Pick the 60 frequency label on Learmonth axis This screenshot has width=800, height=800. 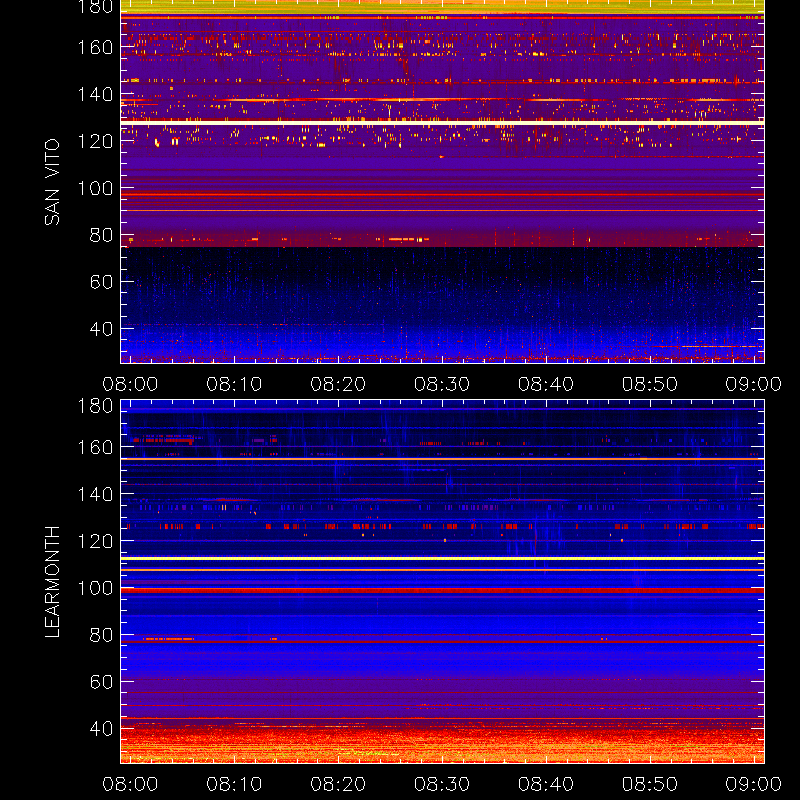101,682
